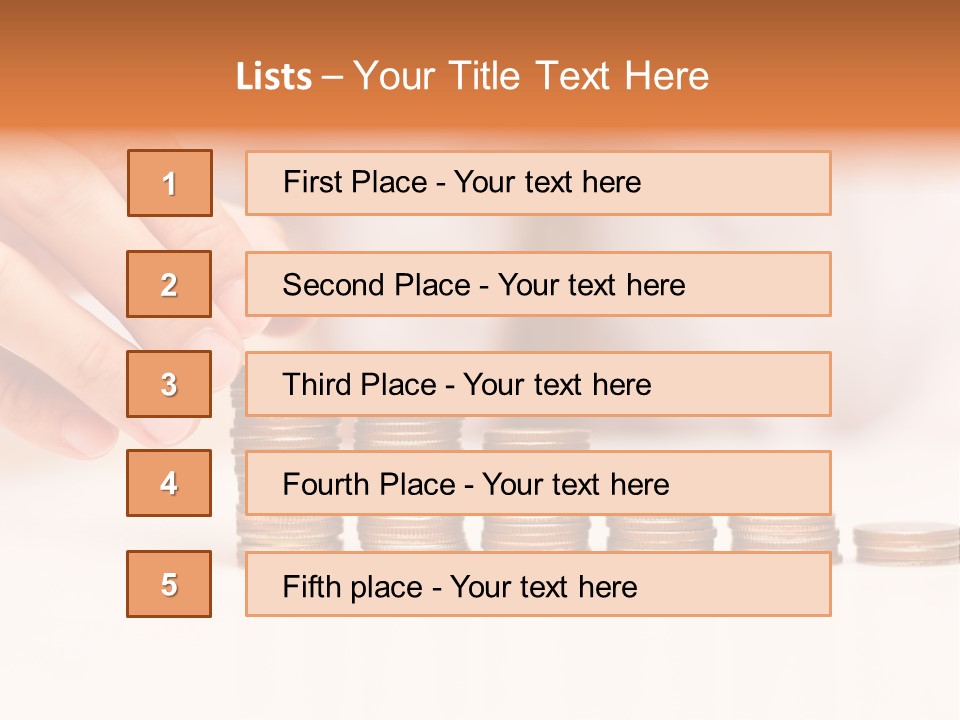Click the "Second Place" text box
The height and width of the screenshot is (720, 960).
click(538, 284)
